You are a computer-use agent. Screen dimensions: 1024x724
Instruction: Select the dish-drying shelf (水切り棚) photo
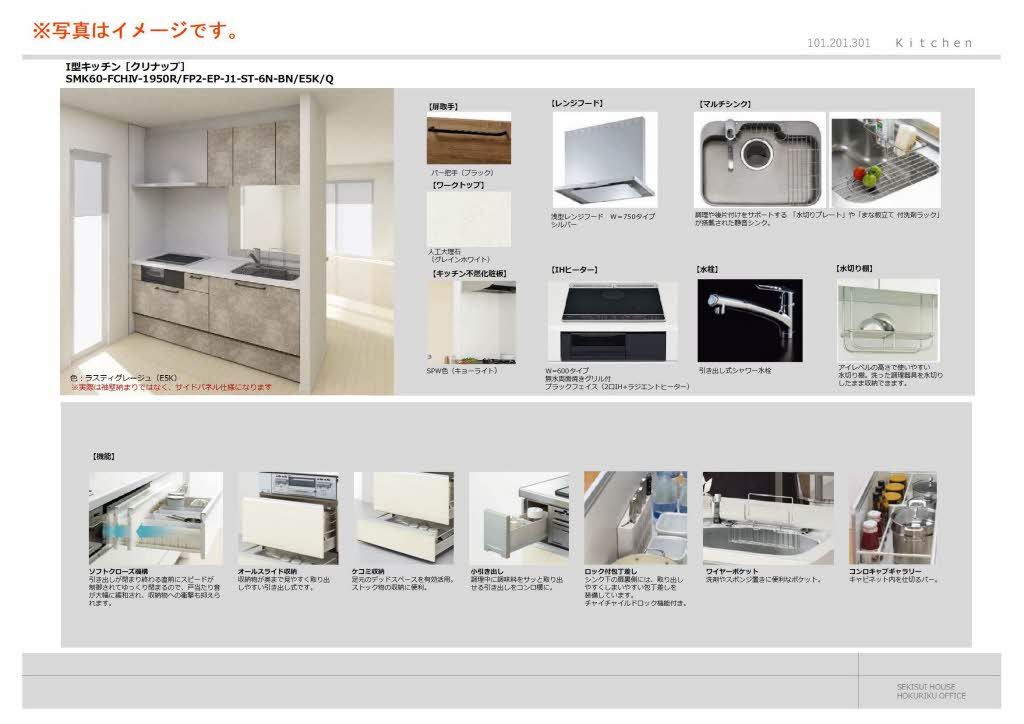[x=888, y=320]
